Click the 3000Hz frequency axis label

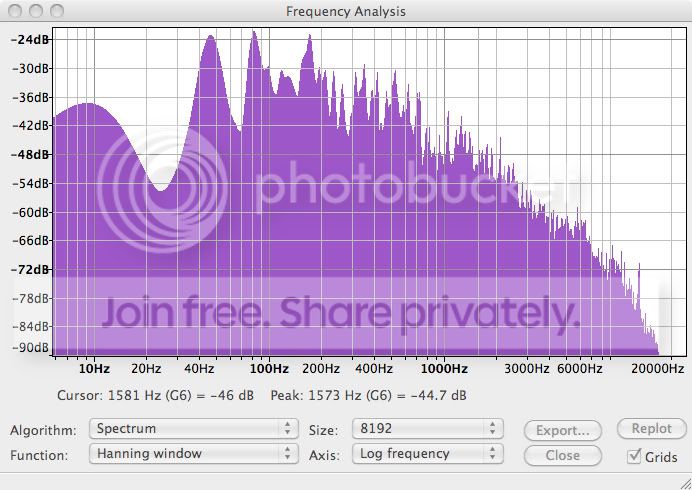pos(527,369)
